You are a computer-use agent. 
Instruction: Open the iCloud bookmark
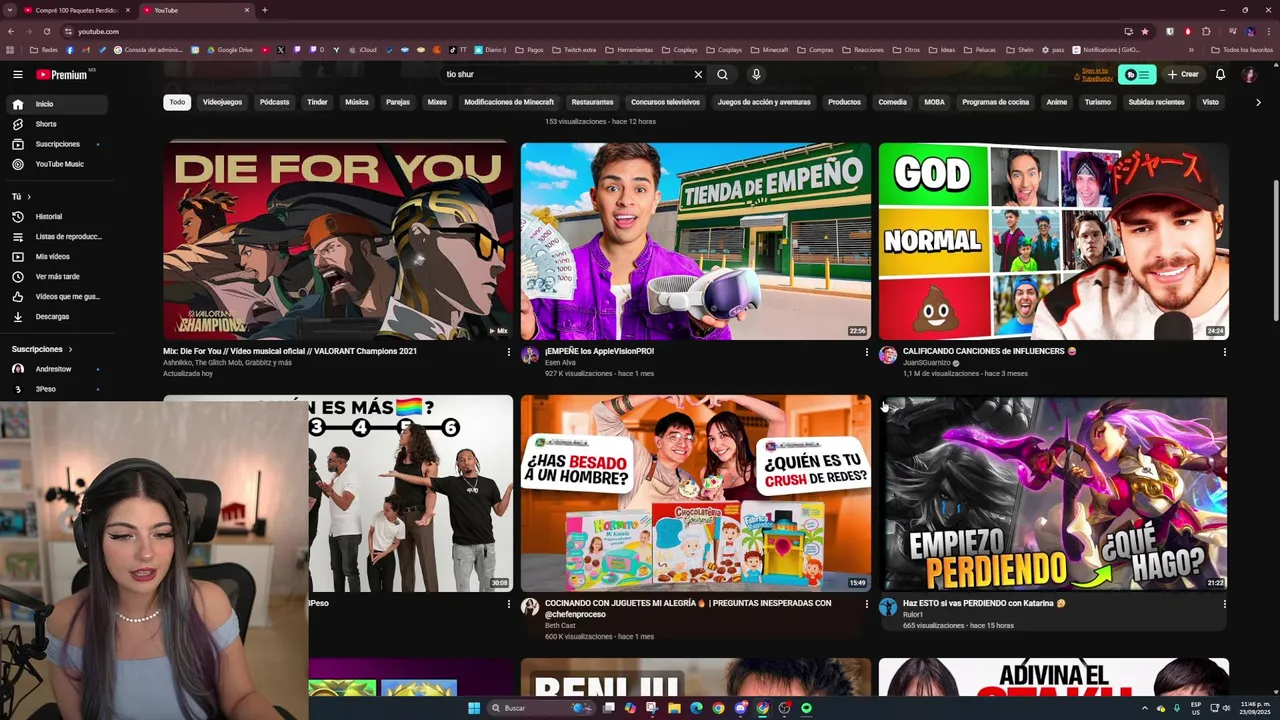tap(362, 50)
